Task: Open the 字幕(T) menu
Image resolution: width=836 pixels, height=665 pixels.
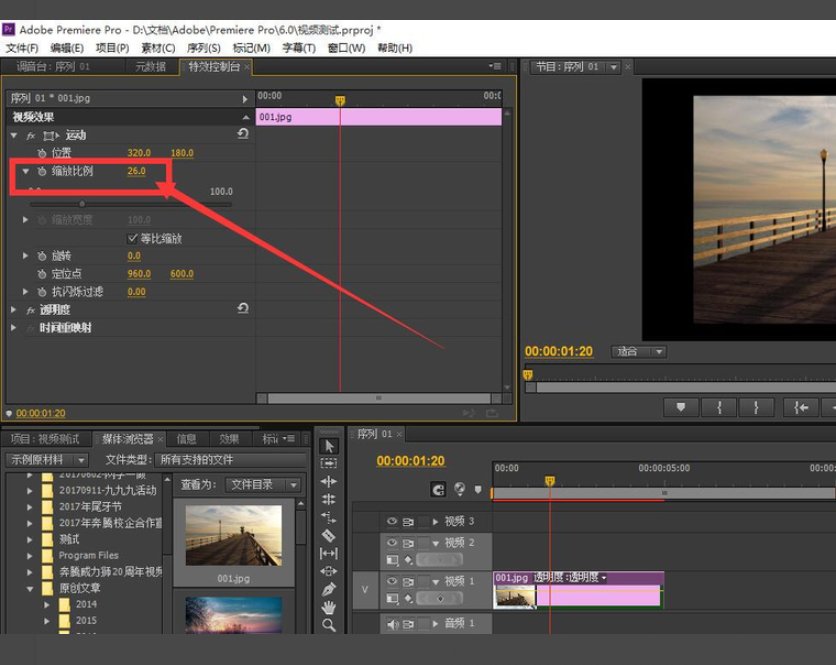Action: coord(298,48)
